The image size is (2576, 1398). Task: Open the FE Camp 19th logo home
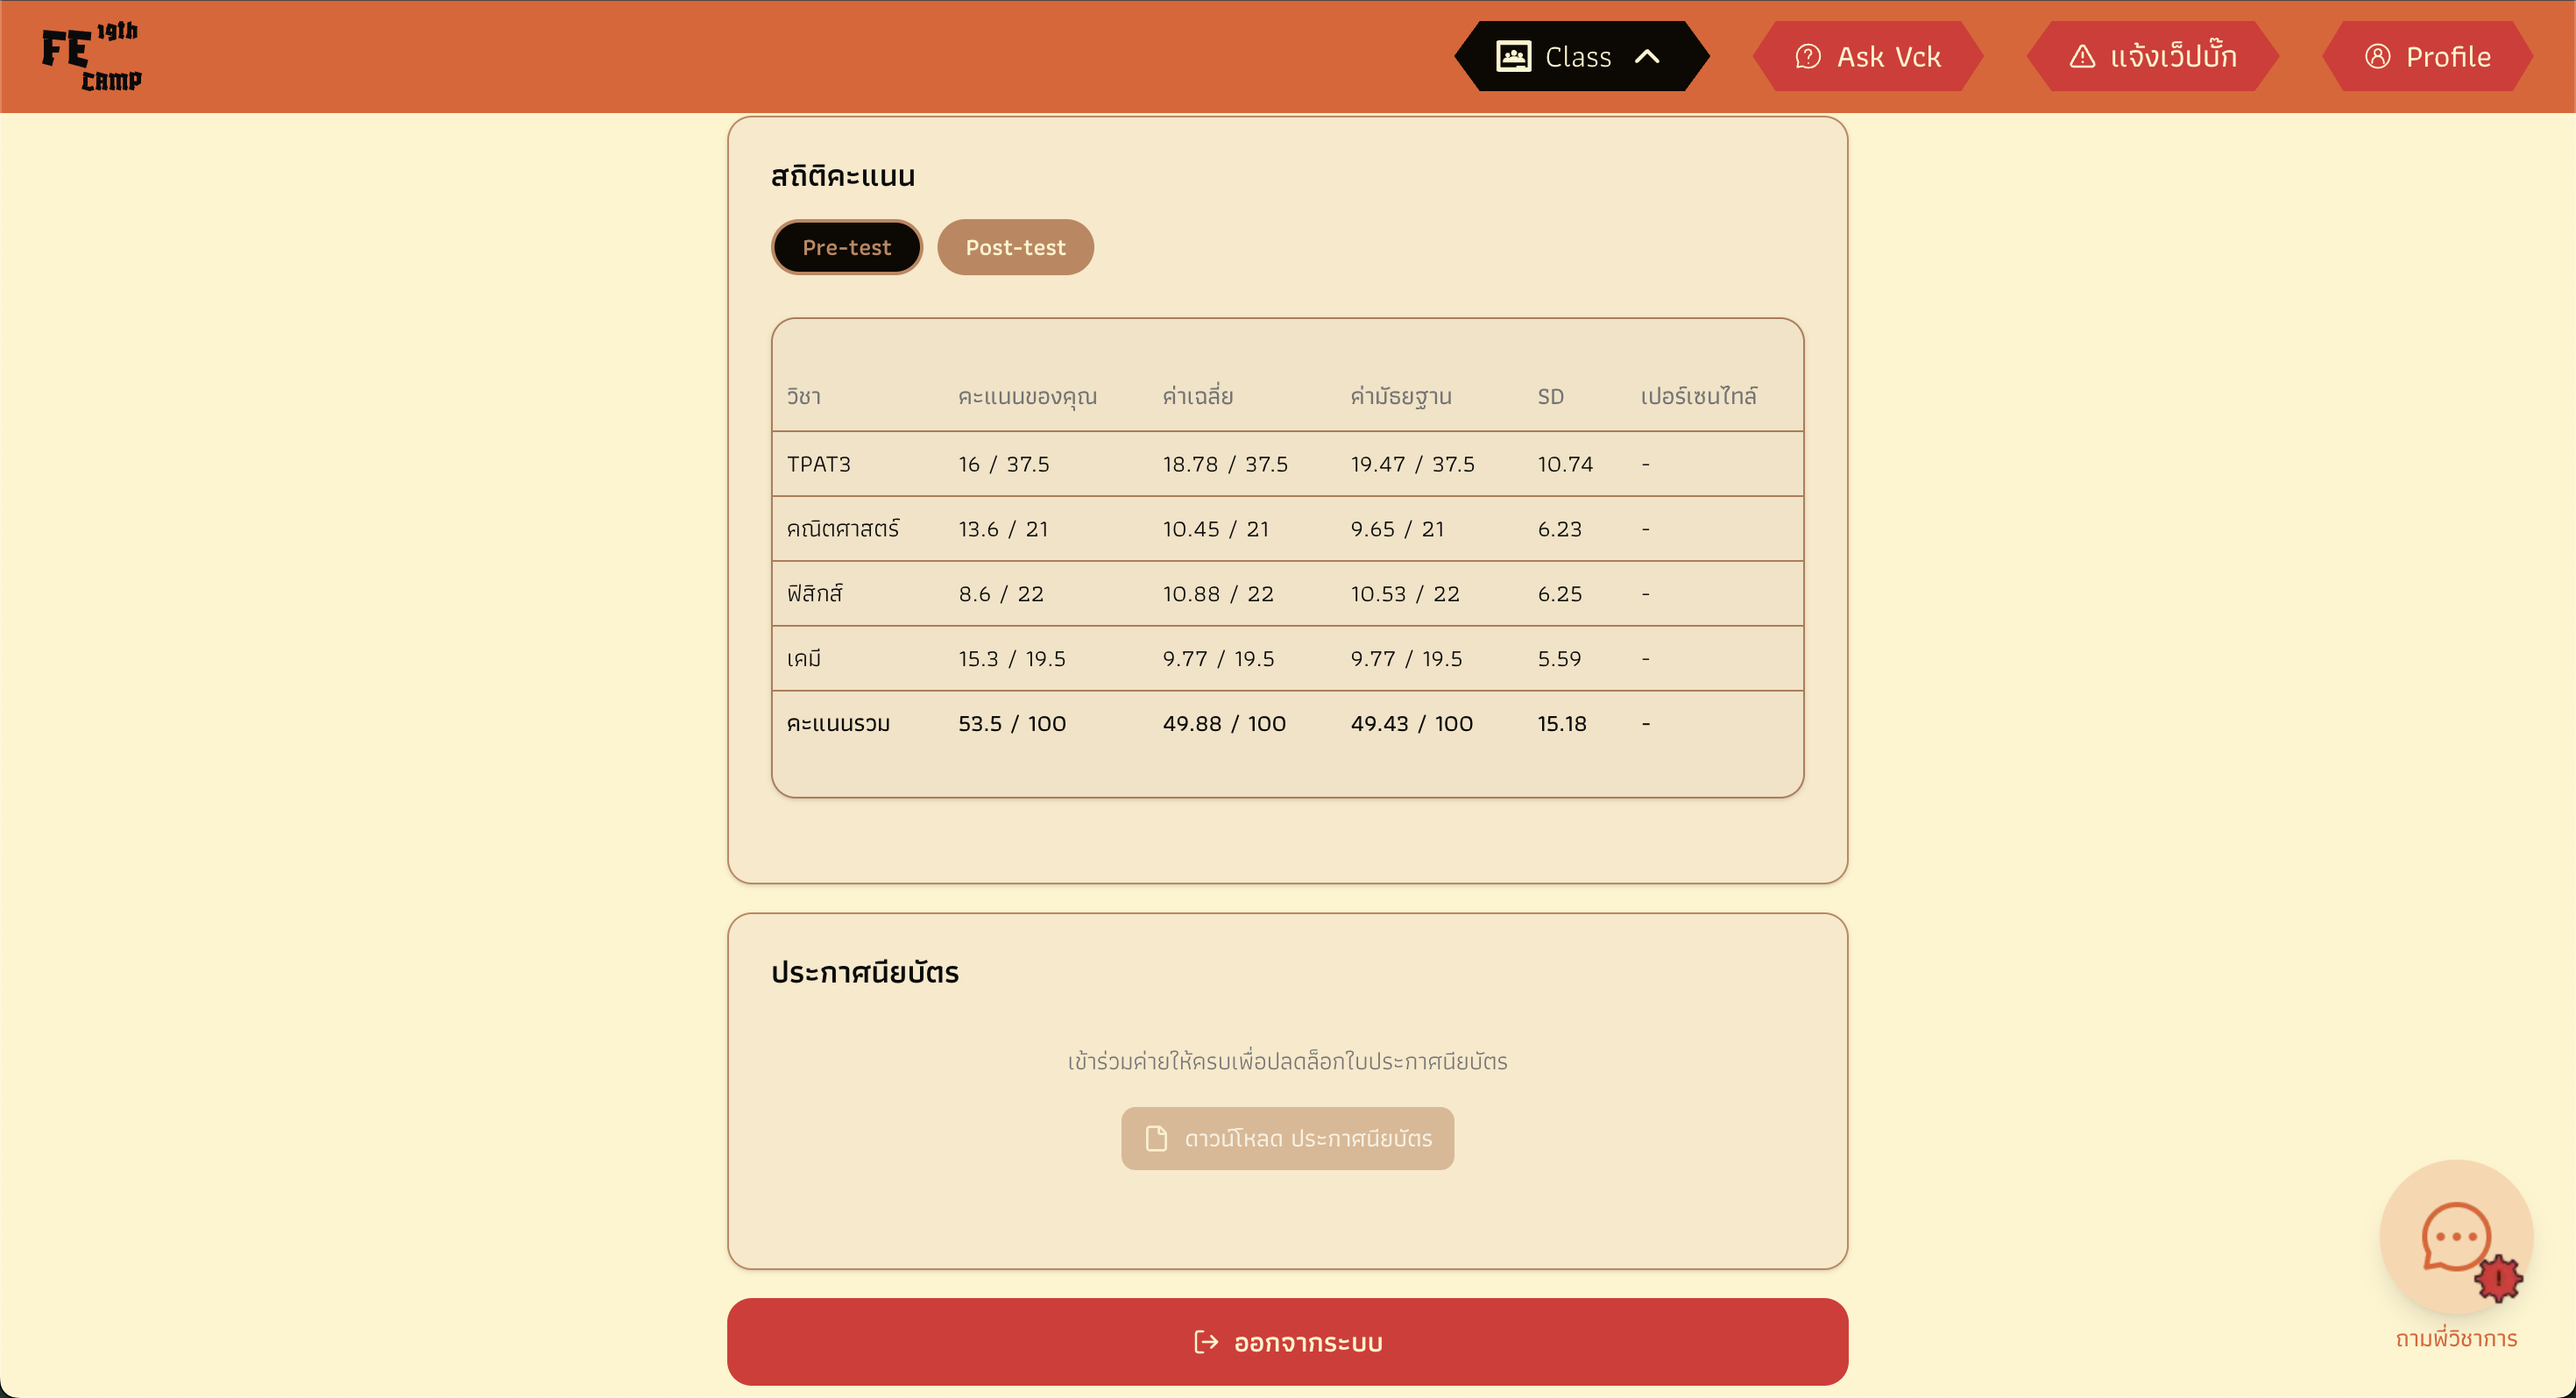91,56
